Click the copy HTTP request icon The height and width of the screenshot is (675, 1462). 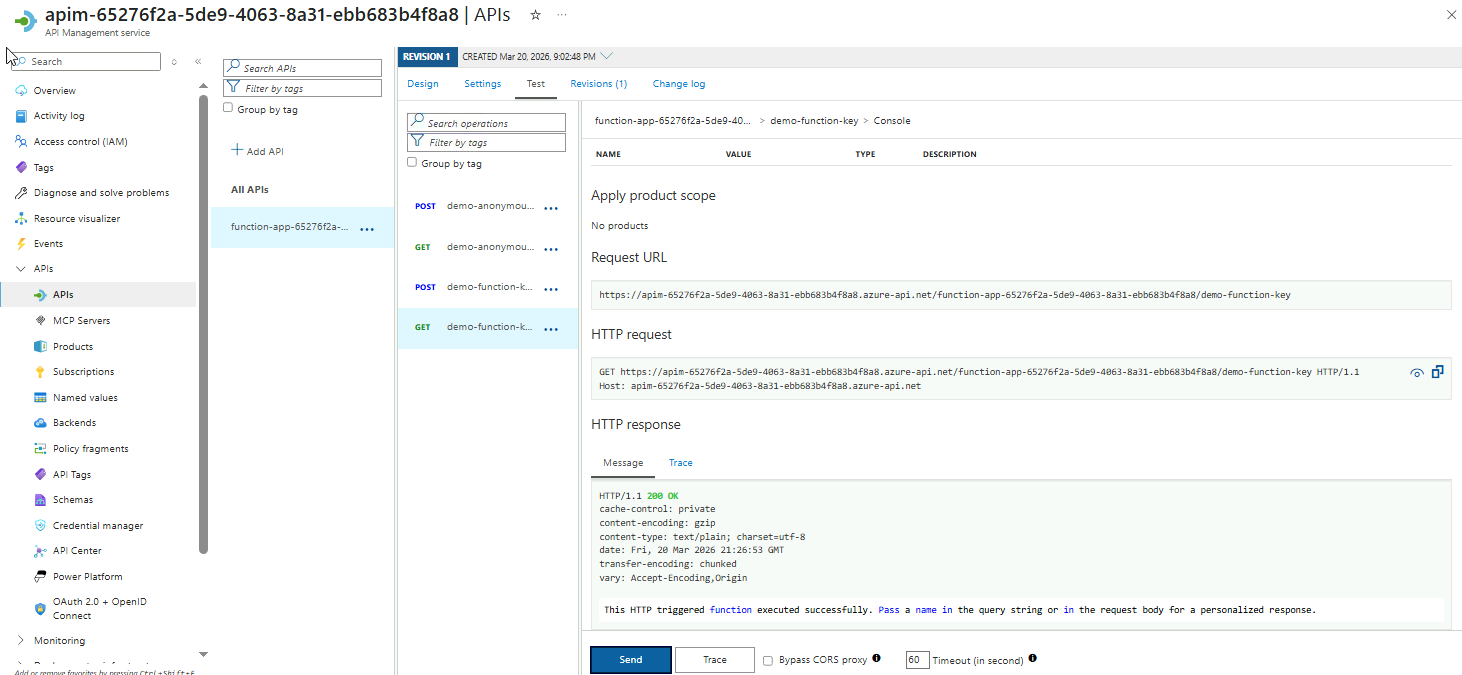[x=1437, y=372]
